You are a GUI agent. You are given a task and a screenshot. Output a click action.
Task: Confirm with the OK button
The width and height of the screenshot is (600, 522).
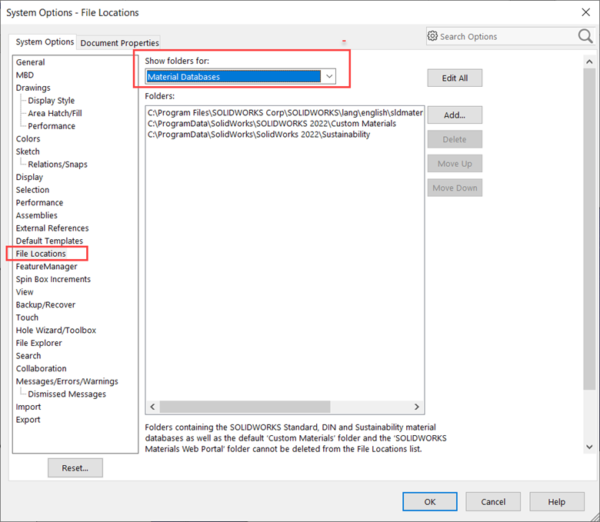430,502
